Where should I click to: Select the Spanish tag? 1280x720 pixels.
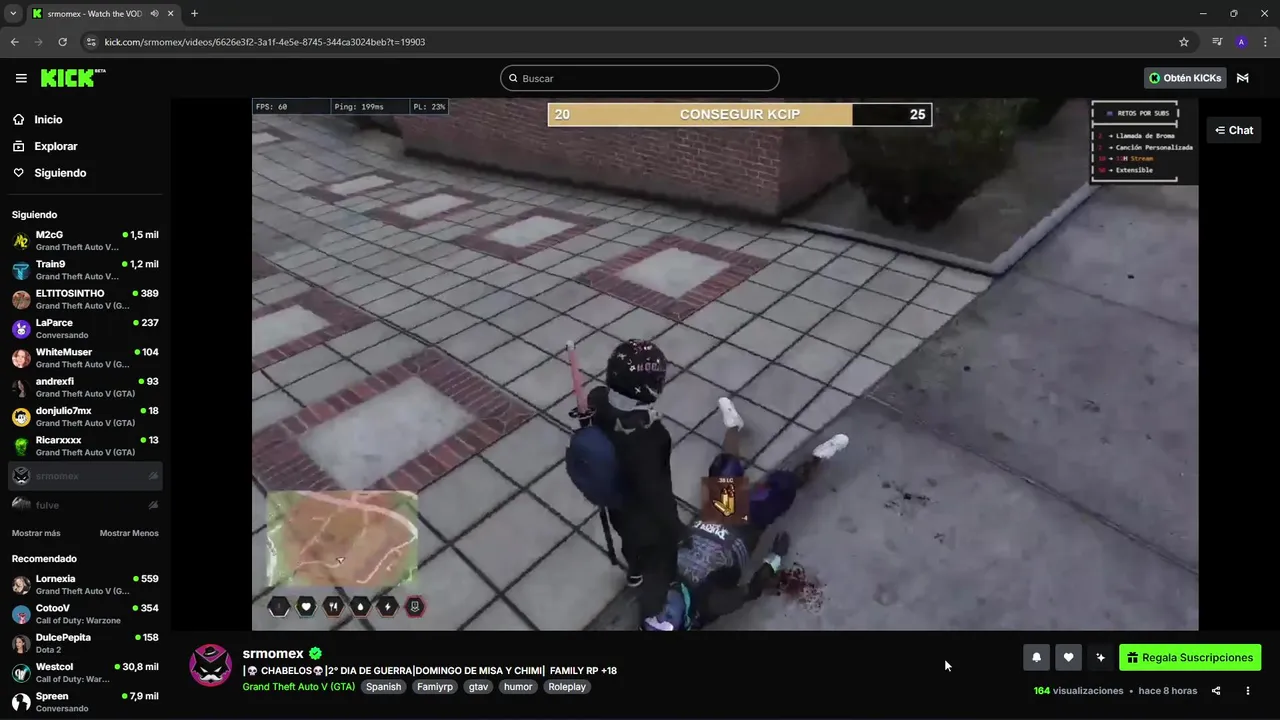(x=383, y=687)
